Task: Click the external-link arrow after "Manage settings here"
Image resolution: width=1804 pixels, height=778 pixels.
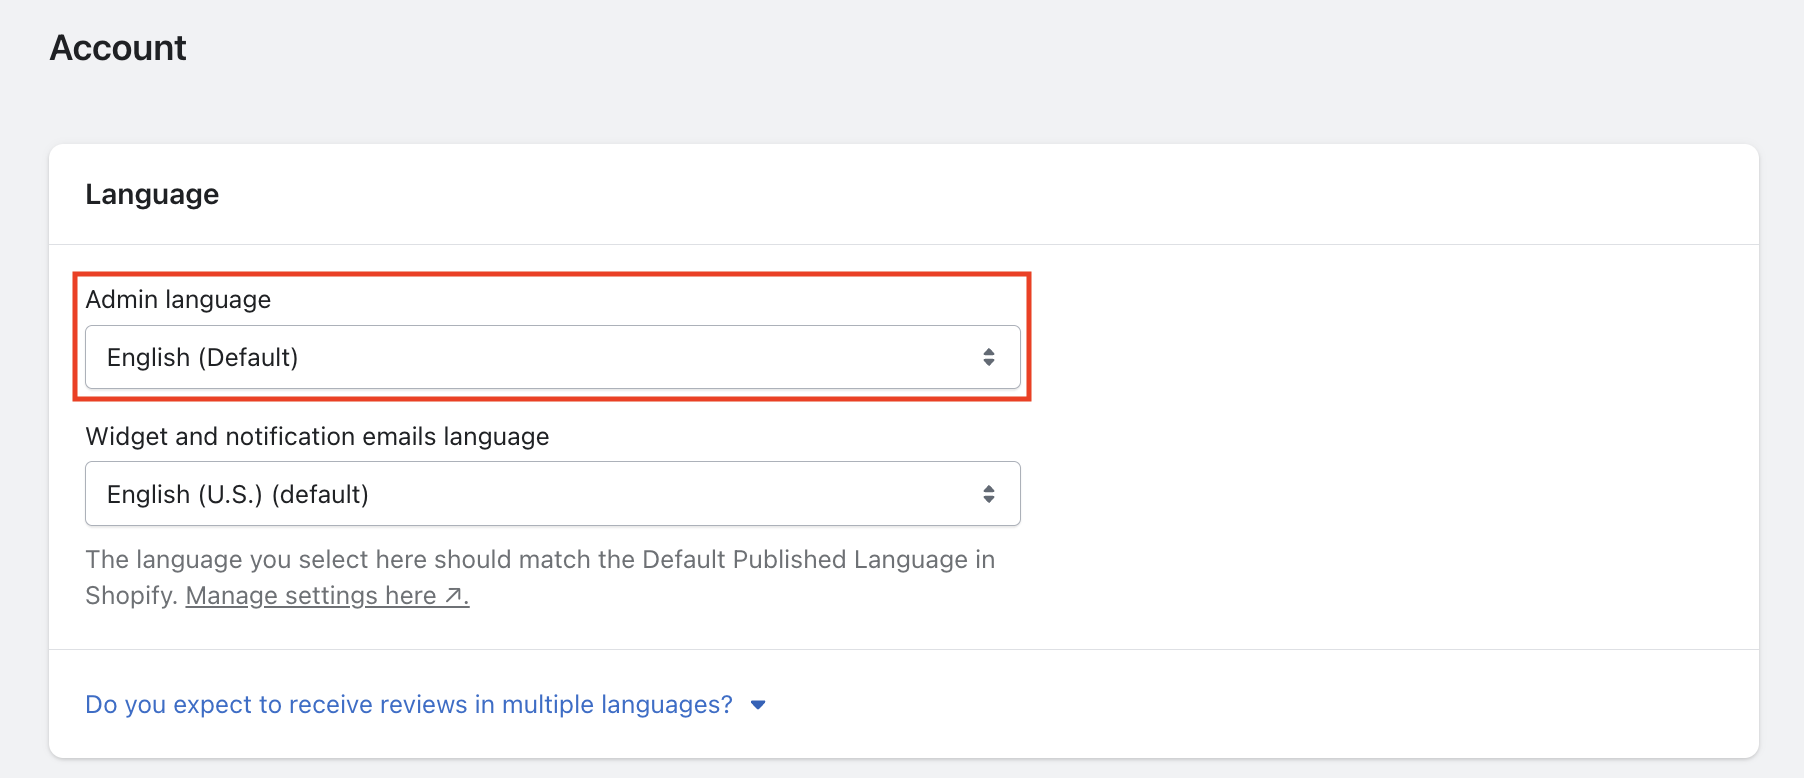Action: coord(455,596)
